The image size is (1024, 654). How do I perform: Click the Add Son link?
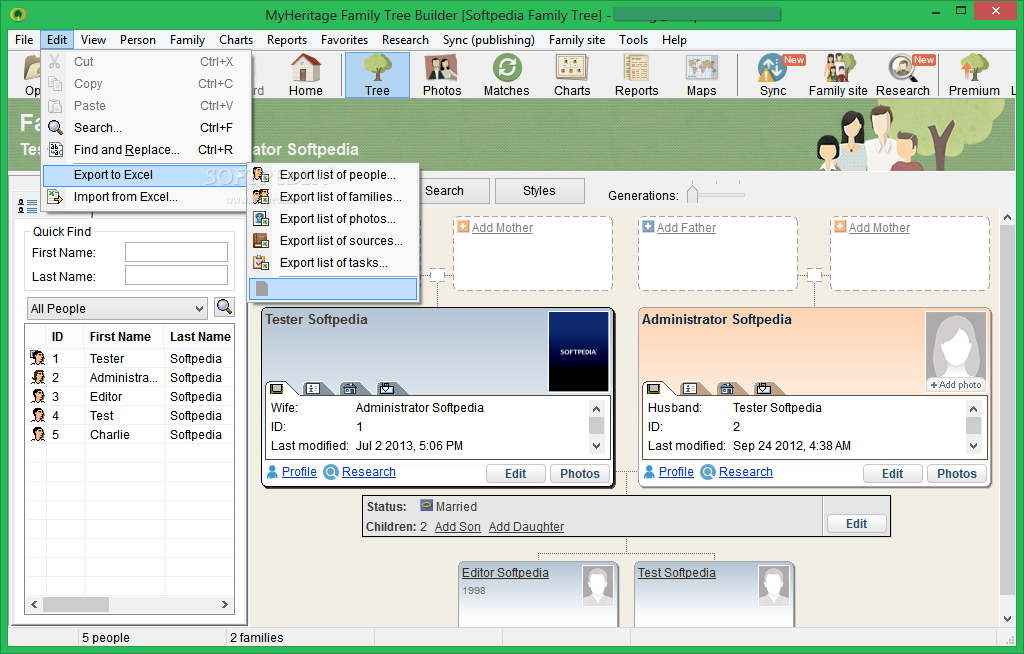tap(457, 527)
